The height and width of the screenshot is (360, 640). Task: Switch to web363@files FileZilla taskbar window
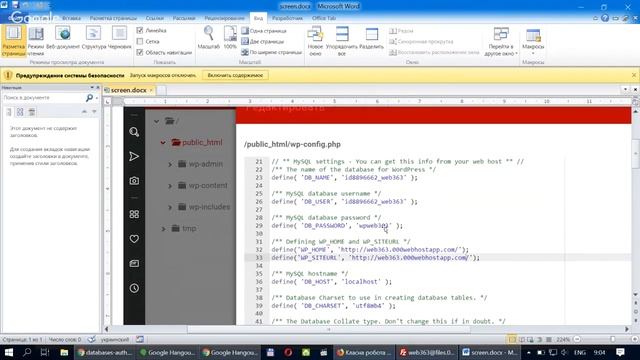427,352
